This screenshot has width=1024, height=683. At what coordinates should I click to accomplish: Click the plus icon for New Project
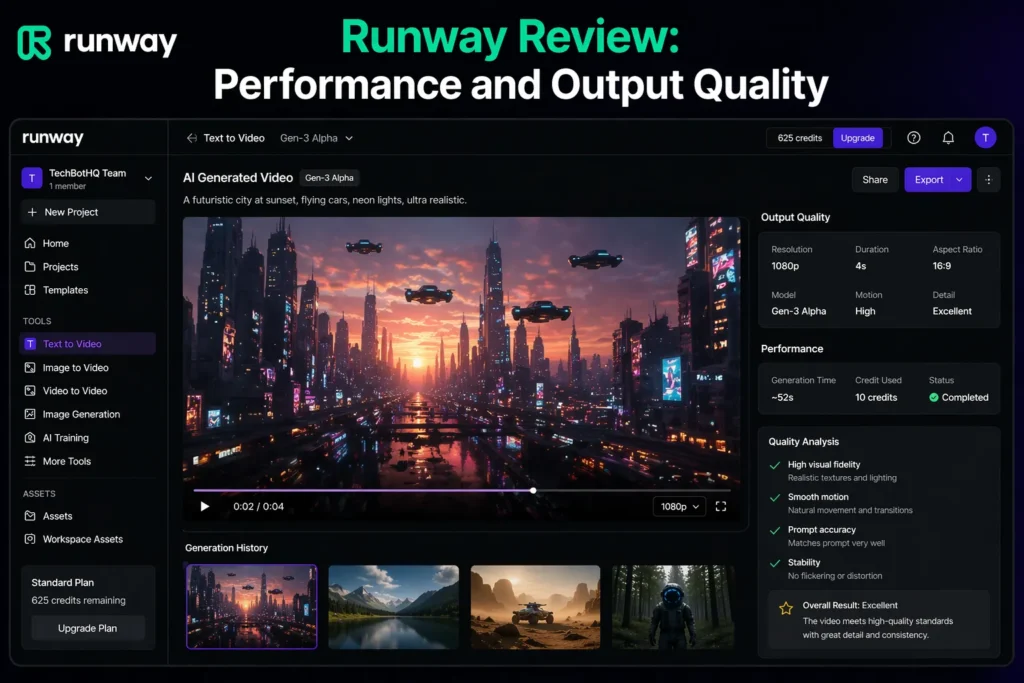click(32, 212)
